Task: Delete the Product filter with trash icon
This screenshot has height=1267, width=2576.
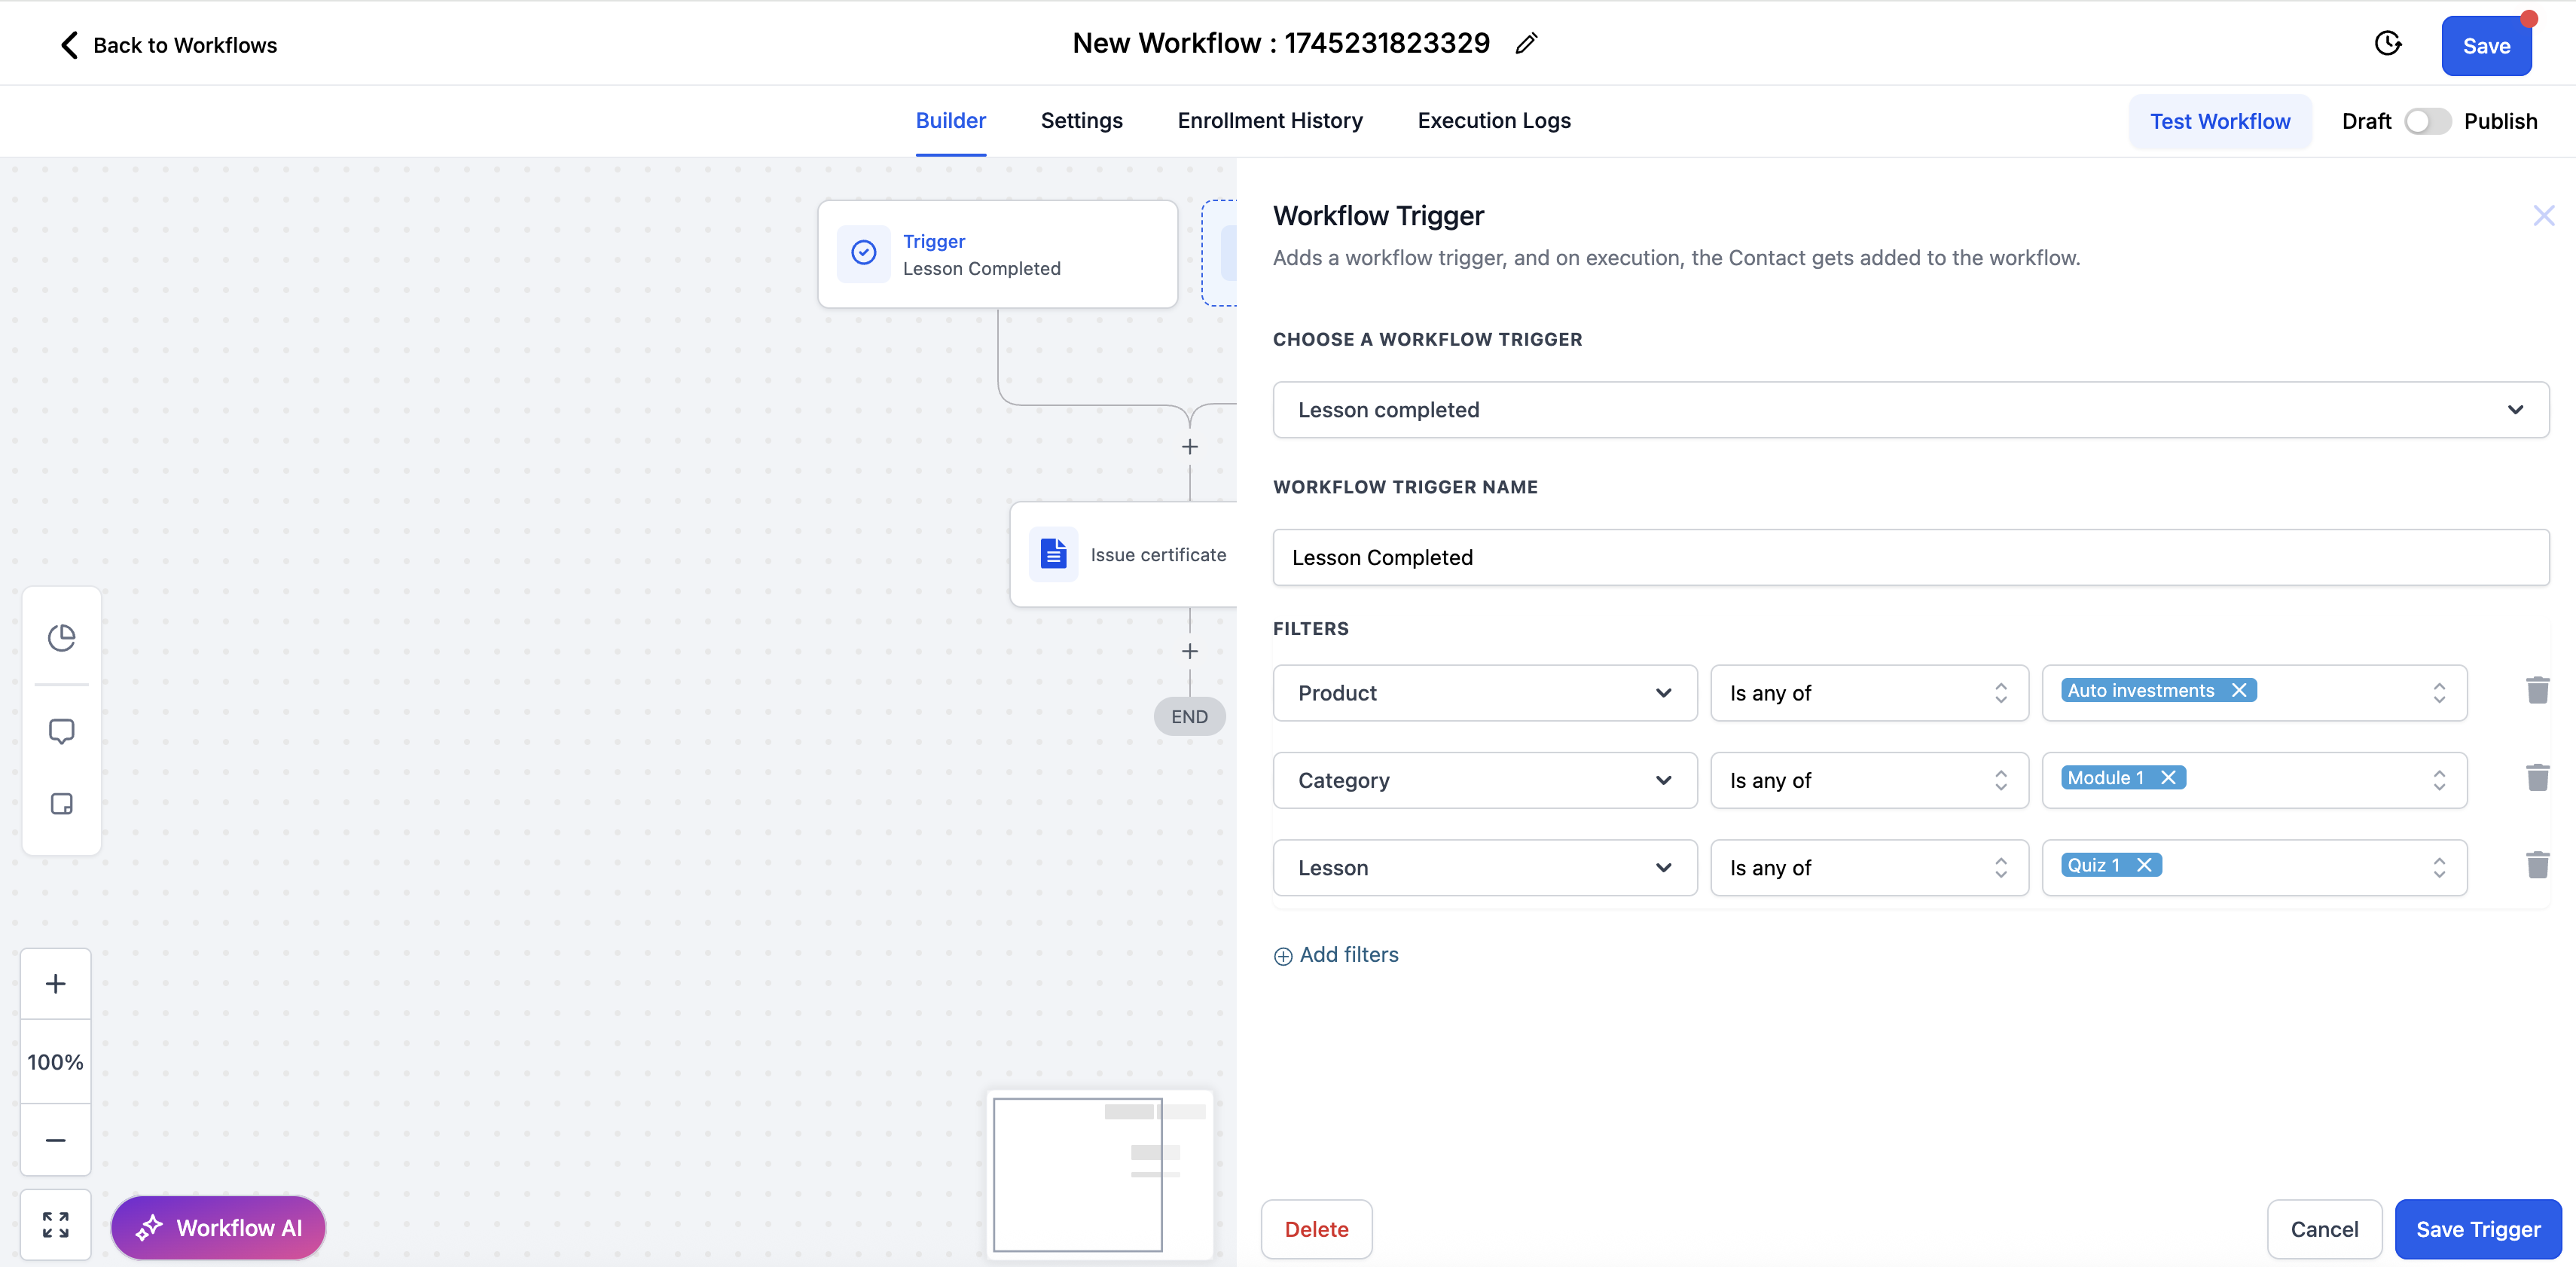Action: coord(2537,691)
